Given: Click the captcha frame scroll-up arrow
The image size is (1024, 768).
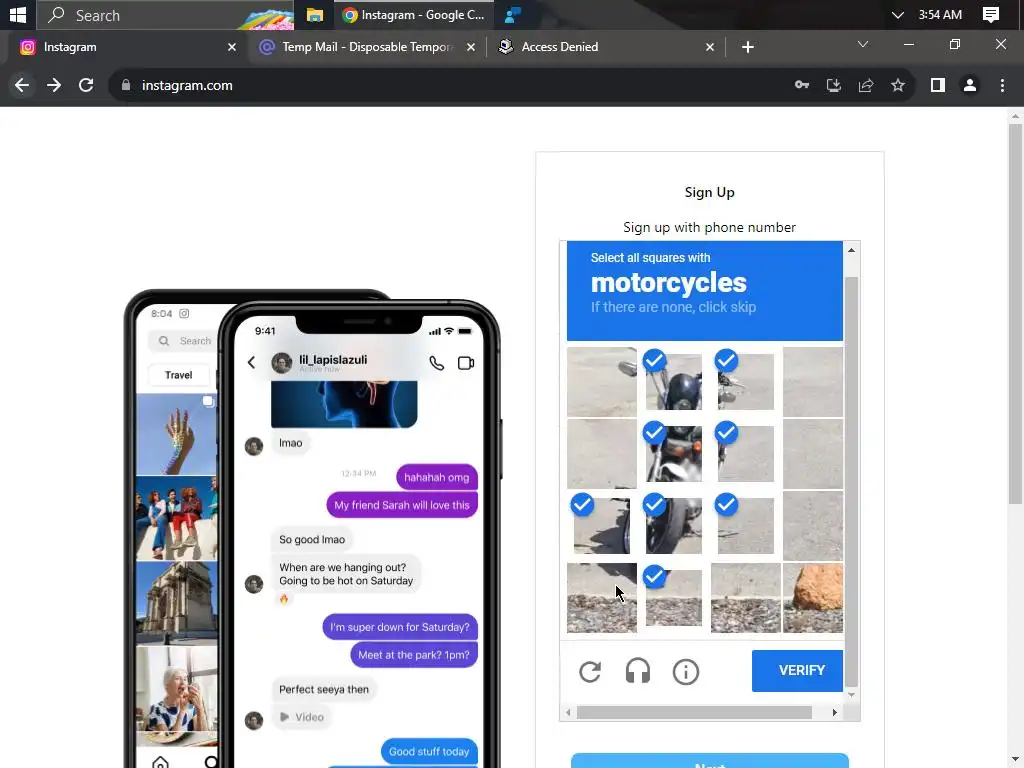Looking at the screenshot, I should 851,250.
